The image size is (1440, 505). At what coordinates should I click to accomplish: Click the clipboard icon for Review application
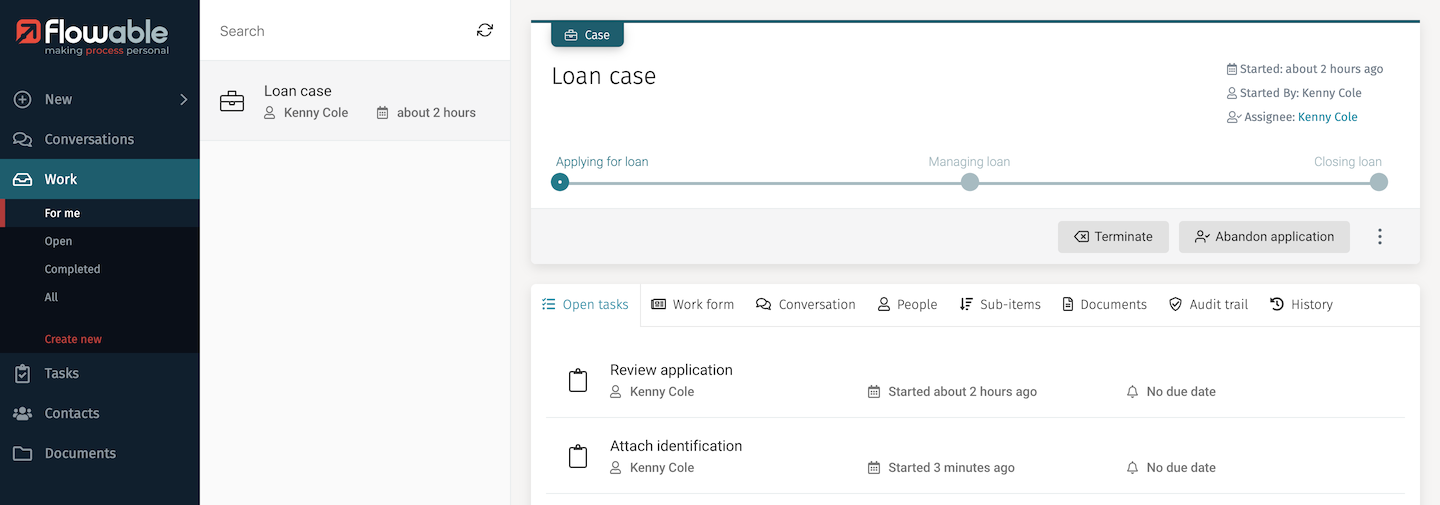[x=578, y=381]
